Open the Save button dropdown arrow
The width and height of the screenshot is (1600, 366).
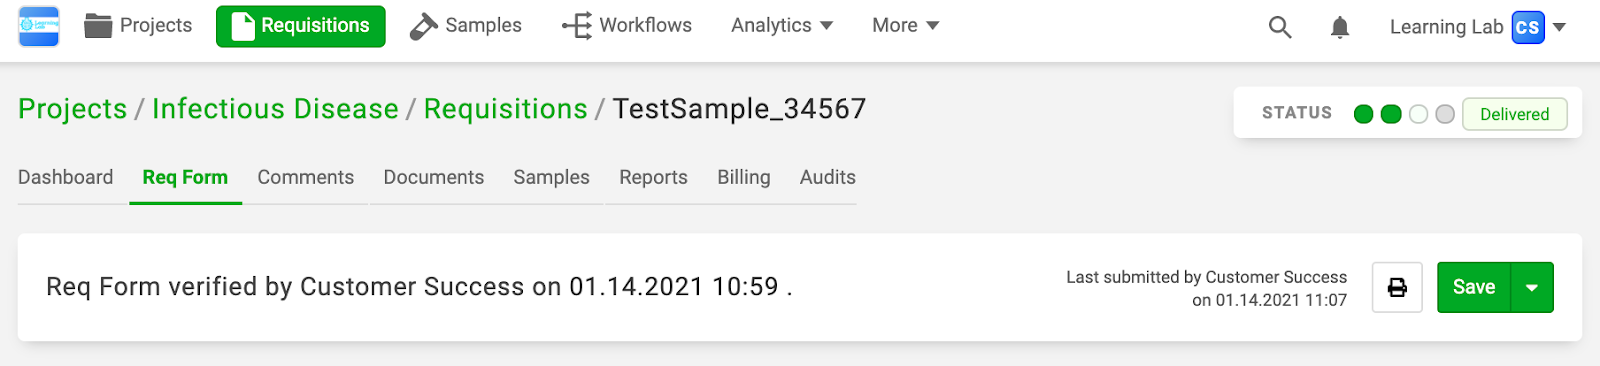click(x=1532, y=288)
